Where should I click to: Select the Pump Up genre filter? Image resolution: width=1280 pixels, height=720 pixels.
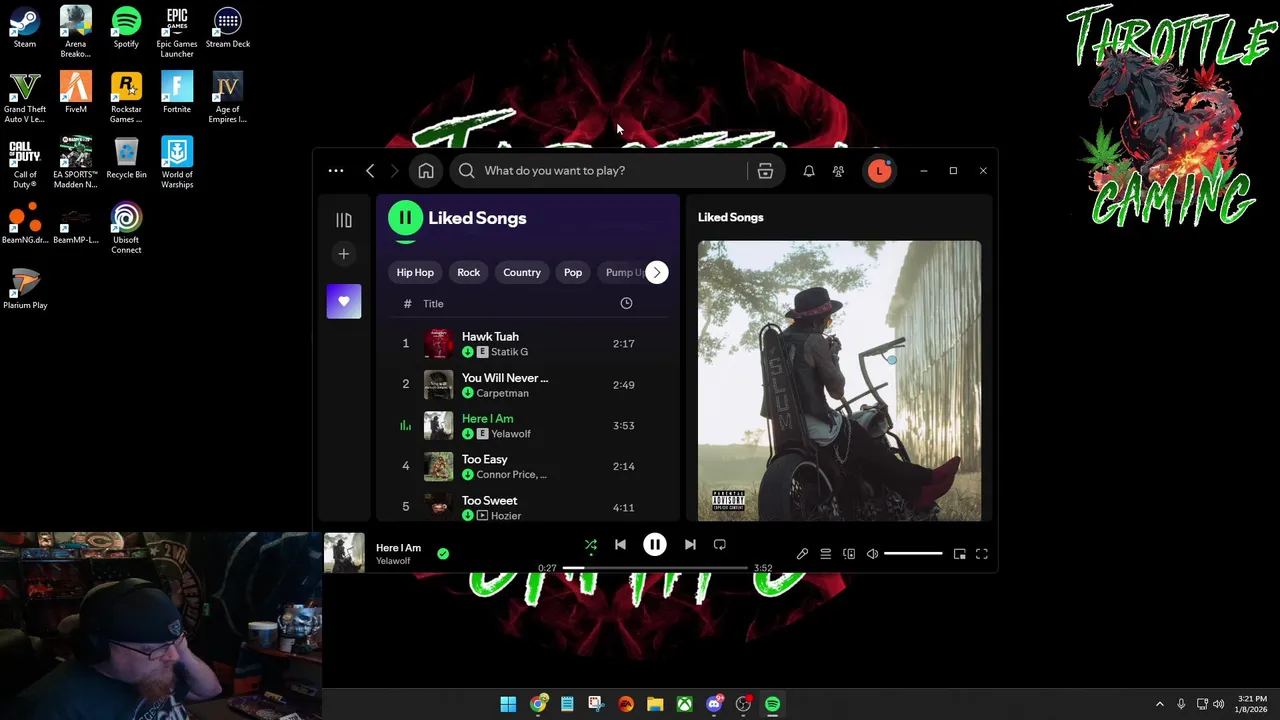pos(622,272)
